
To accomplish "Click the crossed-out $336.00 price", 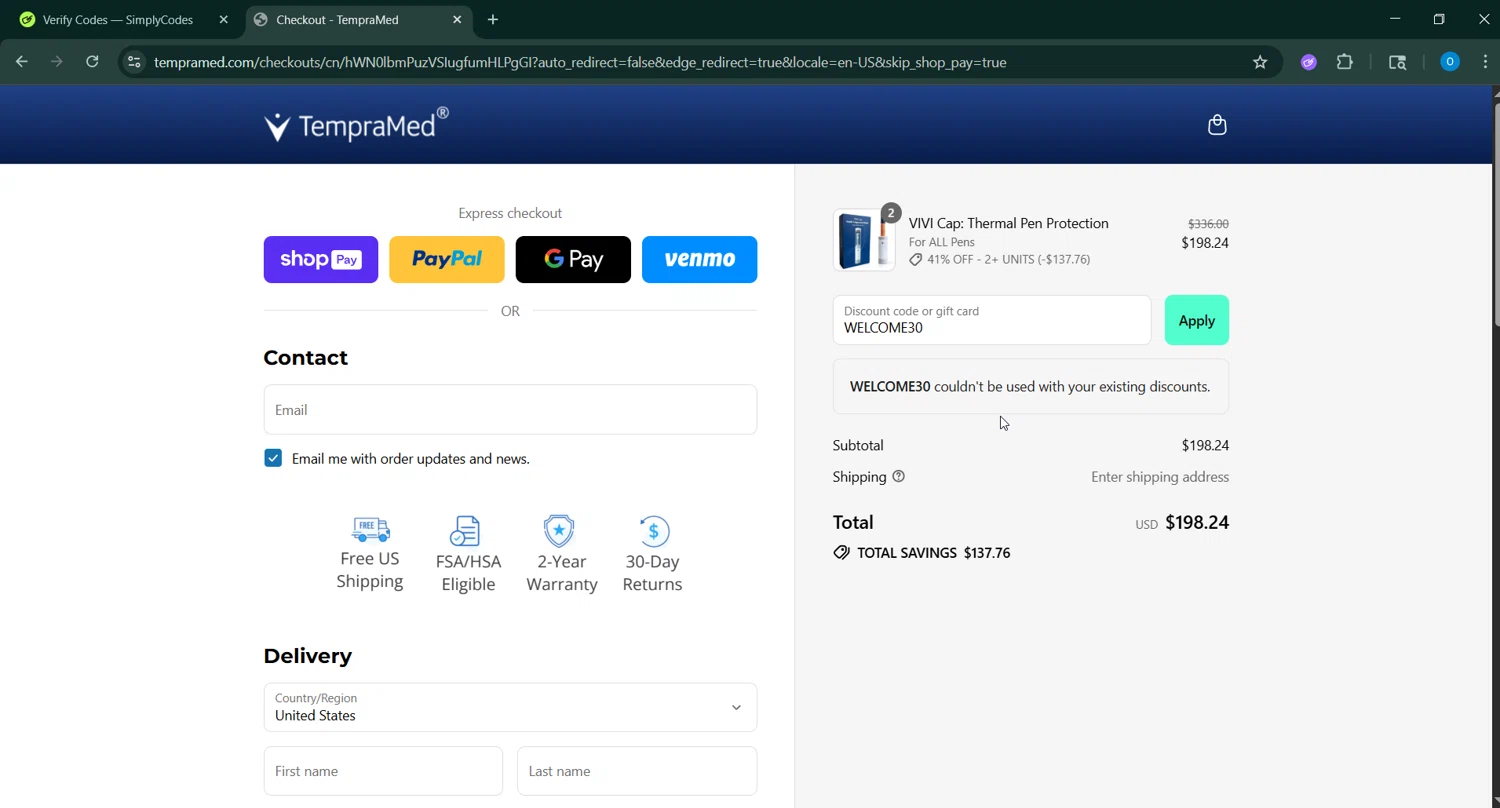I will pos(1208,224).
